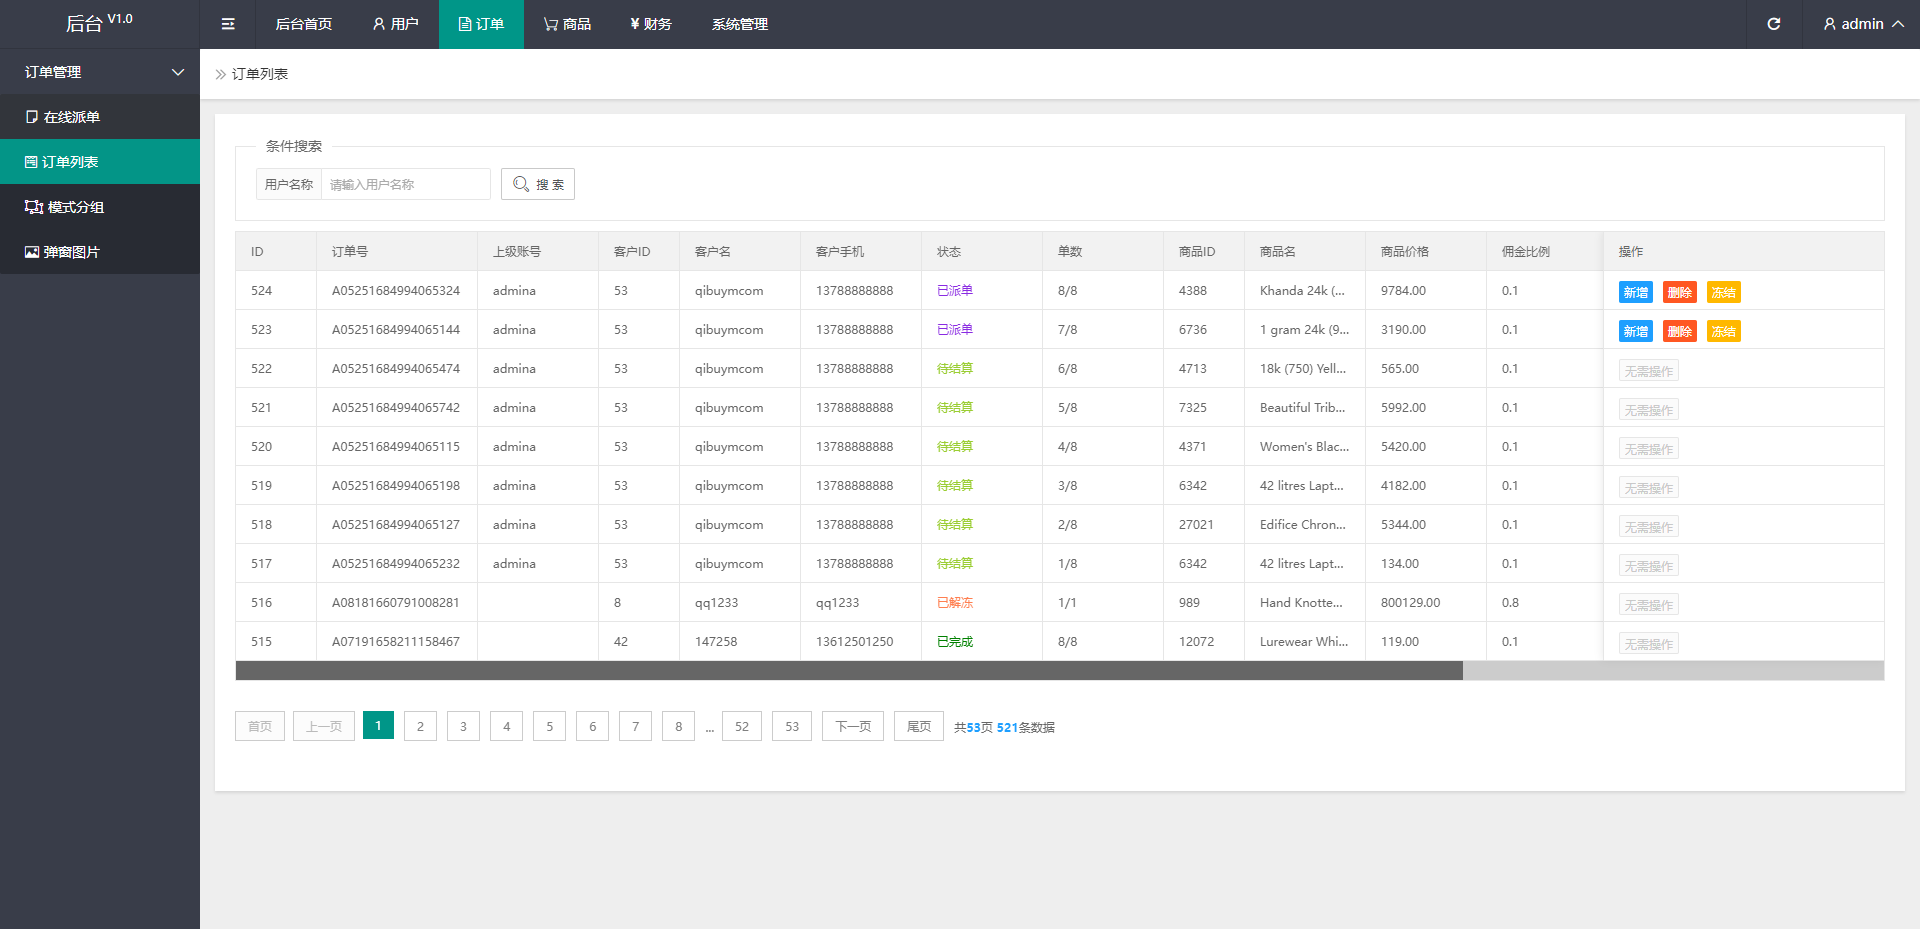Expand the admin account dropdown
The image size is (1920, 929).
tap(1862, 24)
